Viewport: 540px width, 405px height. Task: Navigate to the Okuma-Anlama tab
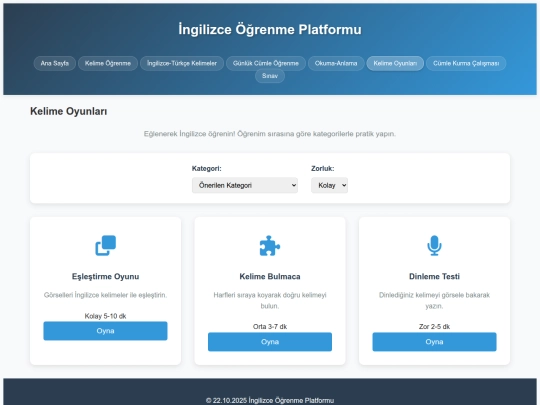336,63
